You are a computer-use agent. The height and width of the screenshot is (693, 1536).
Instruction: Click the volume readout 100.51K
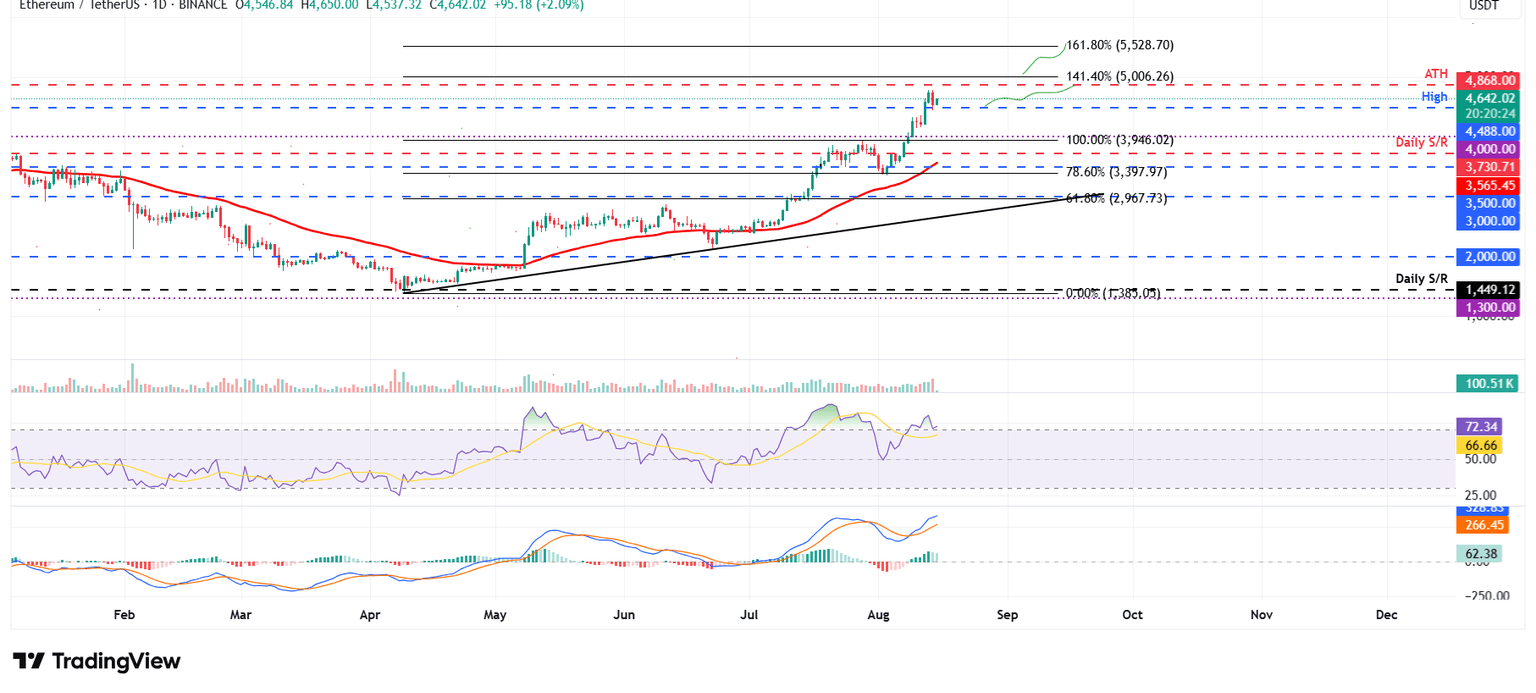(x=1487, y=383)
